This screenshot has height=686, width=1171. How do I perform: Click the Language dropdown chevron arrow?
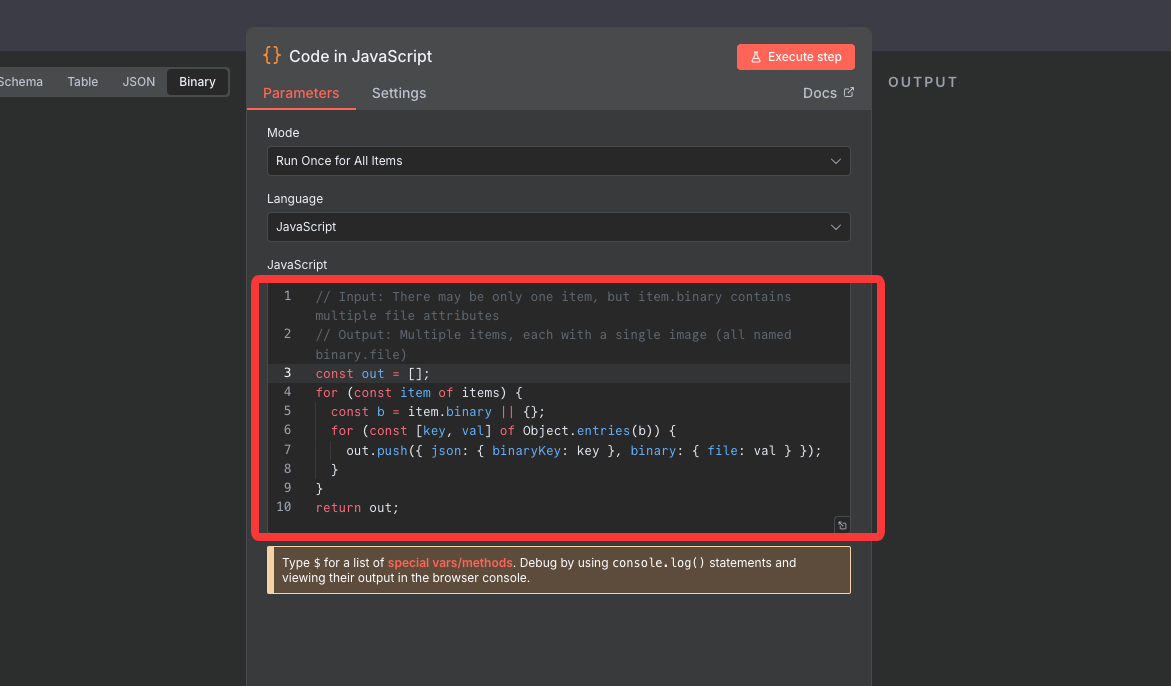[x=836, y=227]
